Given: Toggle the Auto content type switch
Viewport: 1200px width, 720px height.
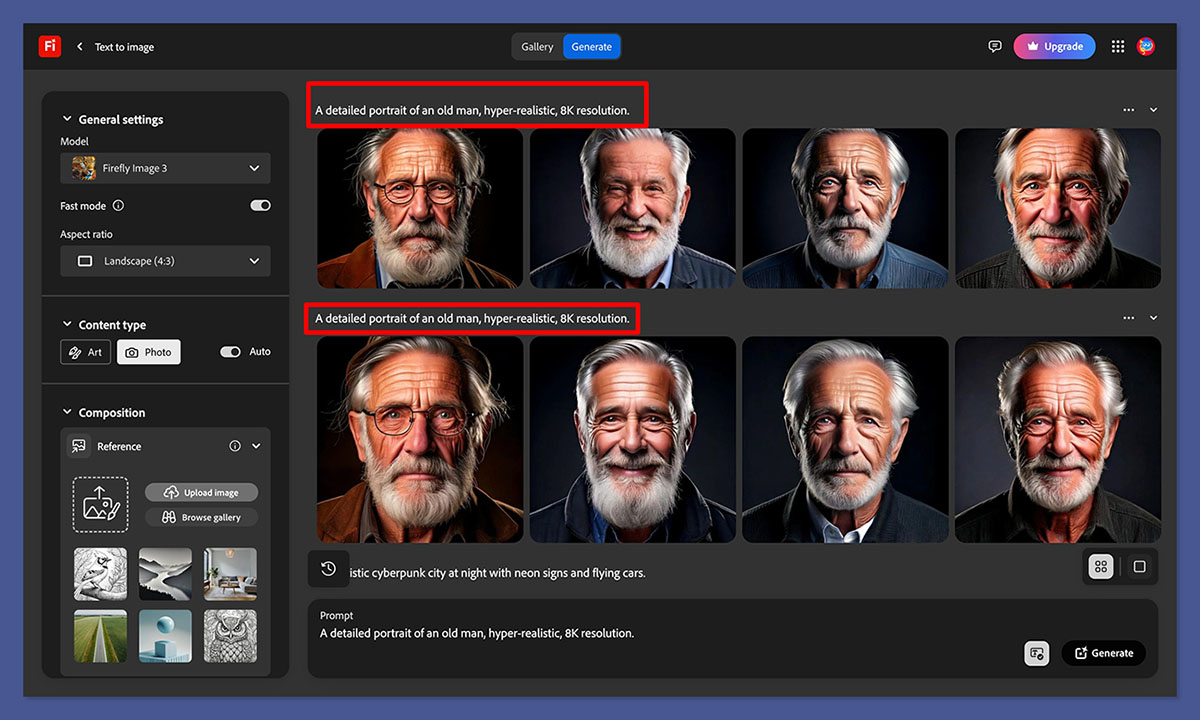Looking at the screenshot, I should pyautogui.click(x=230, y=352).
